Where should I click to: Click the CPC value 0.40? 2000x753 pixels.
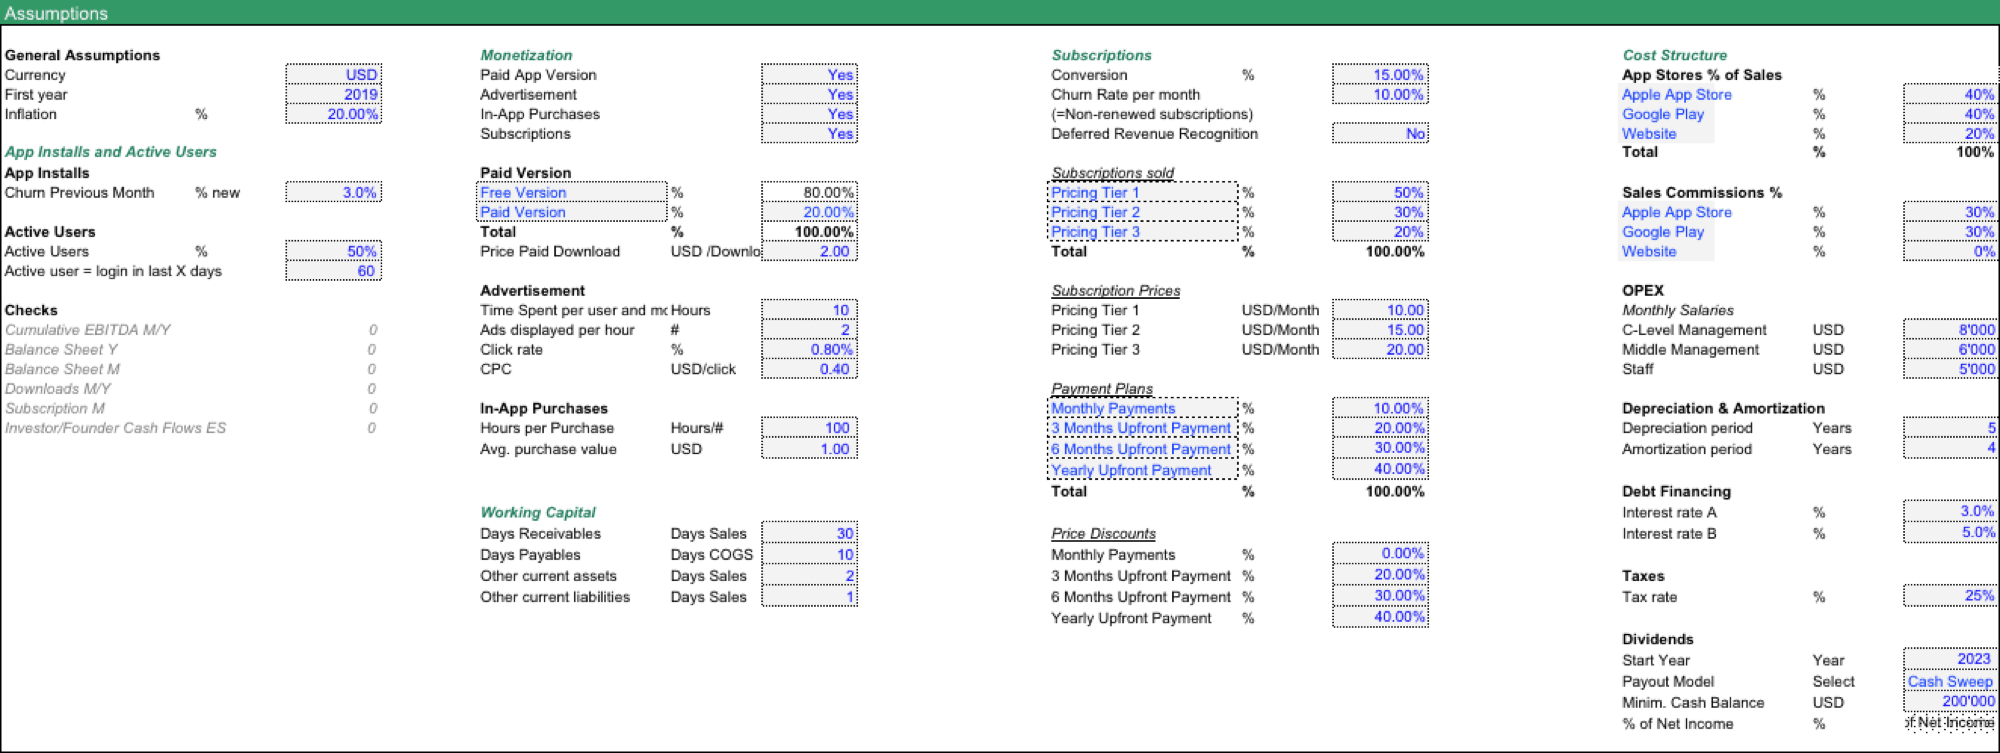coord(809,369)
